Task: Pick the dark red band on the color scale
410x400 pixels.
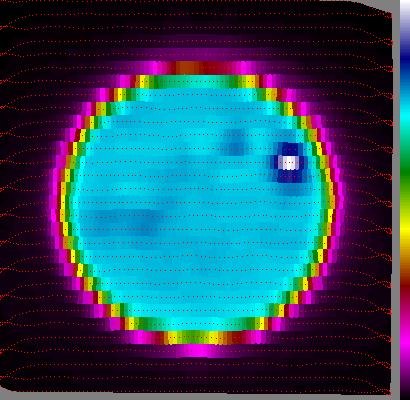Action: [x=405, y=287]
